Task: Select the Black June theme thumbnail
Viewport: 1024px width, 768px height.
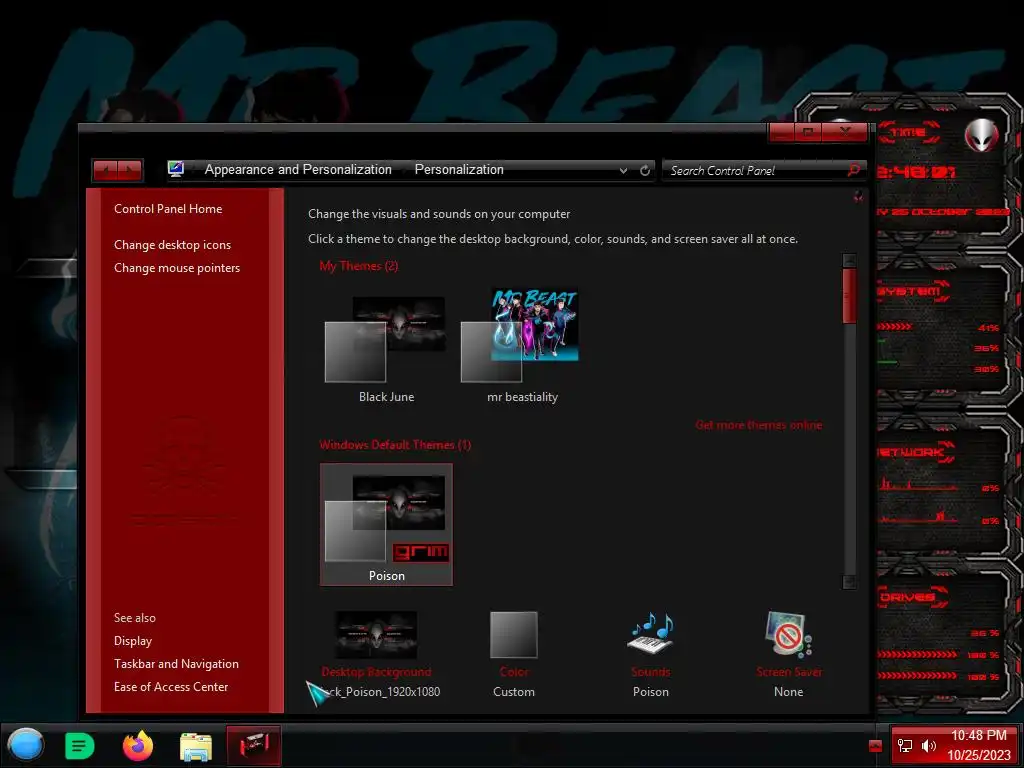Action: 385,340
